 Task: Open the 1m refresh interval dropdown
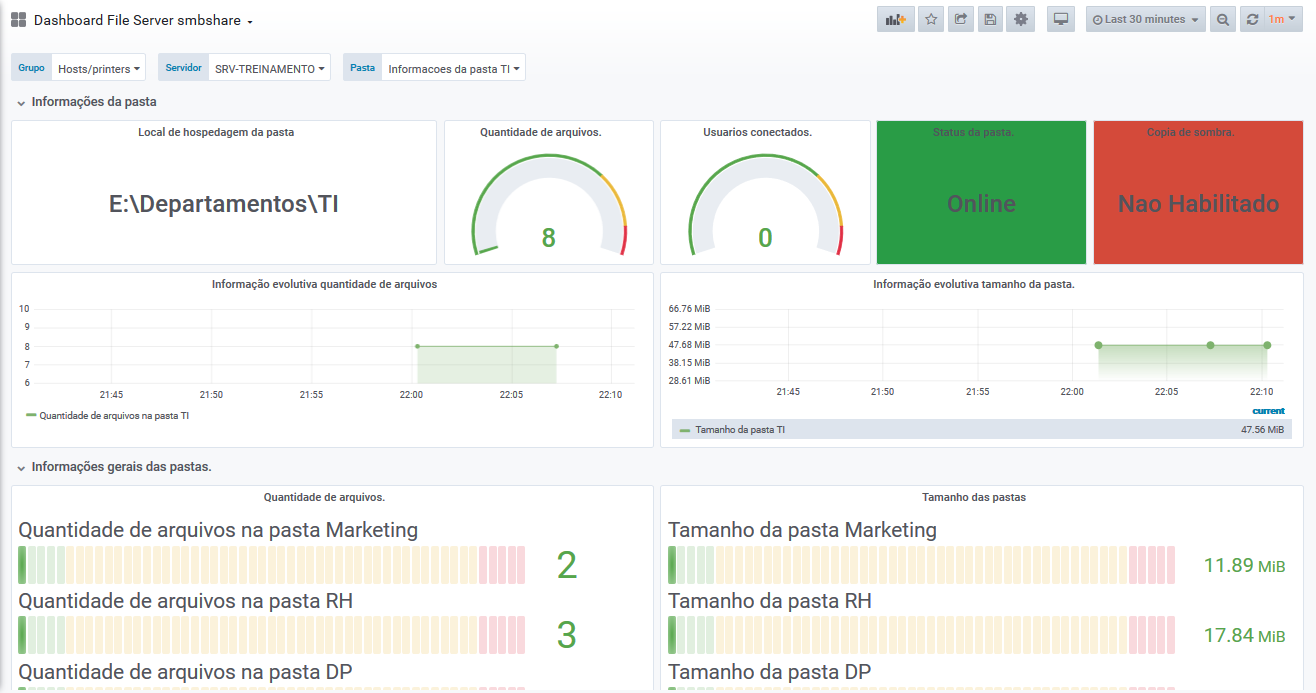pyautogui.click(x=1283, y=19)
